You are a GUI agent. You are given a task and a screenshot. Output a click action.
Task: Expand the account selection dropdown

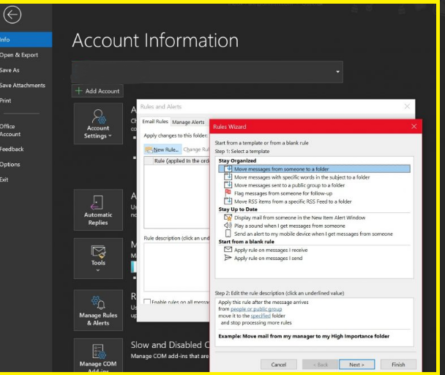pyautogui.click(x=338, y=72)
